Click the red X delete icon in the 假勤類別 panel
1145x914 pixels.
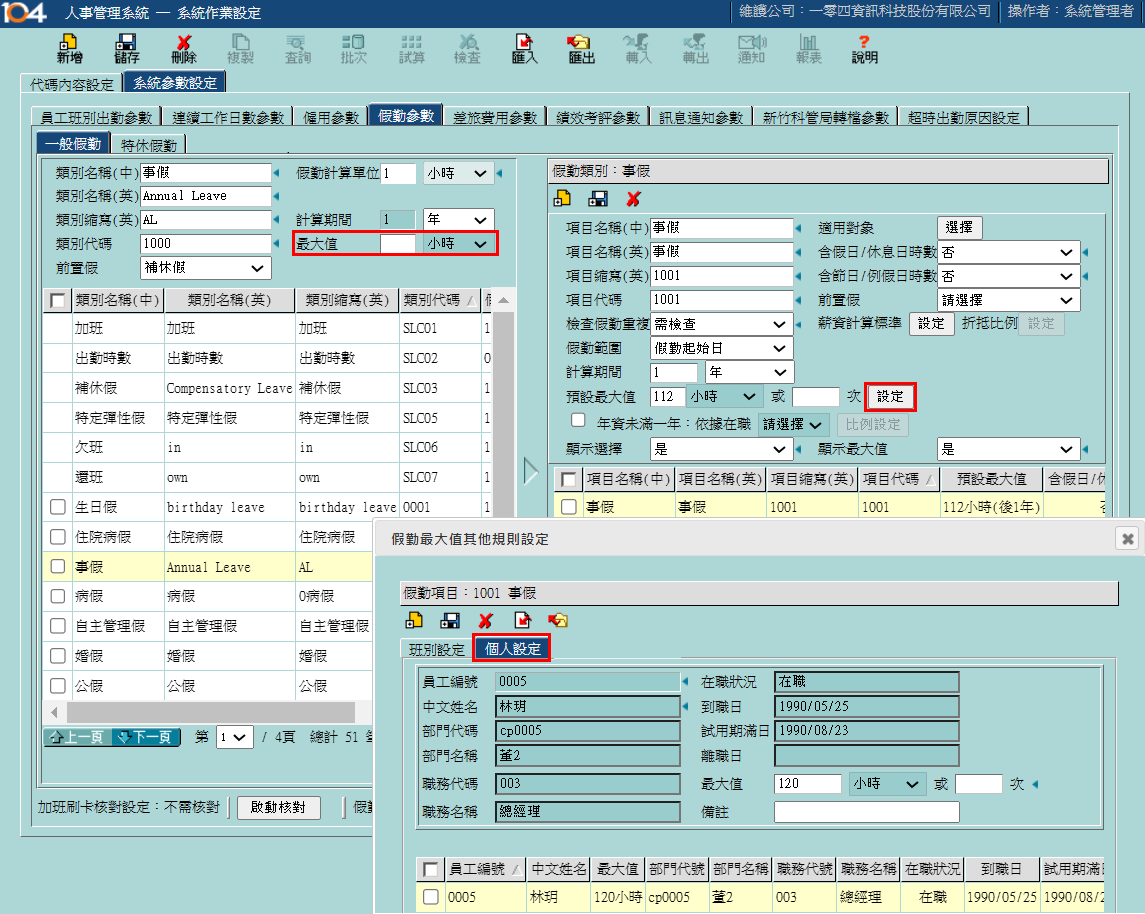click(x=633, y=199)
